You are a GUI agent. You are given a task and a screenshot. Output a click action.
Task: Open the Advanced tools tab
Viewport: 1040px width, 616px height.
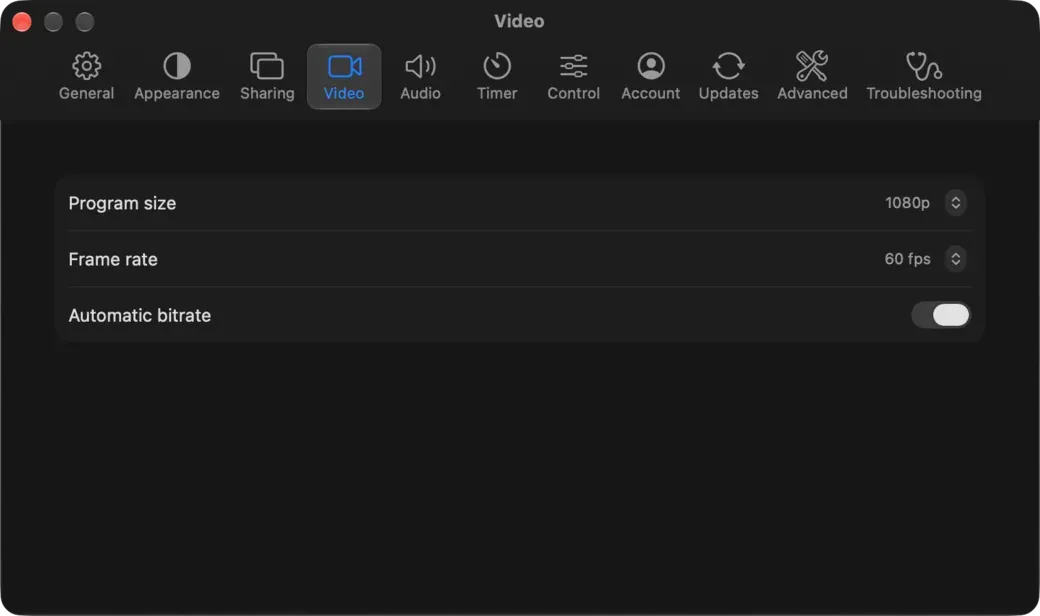pyautogui.click(x=812, y=77)
